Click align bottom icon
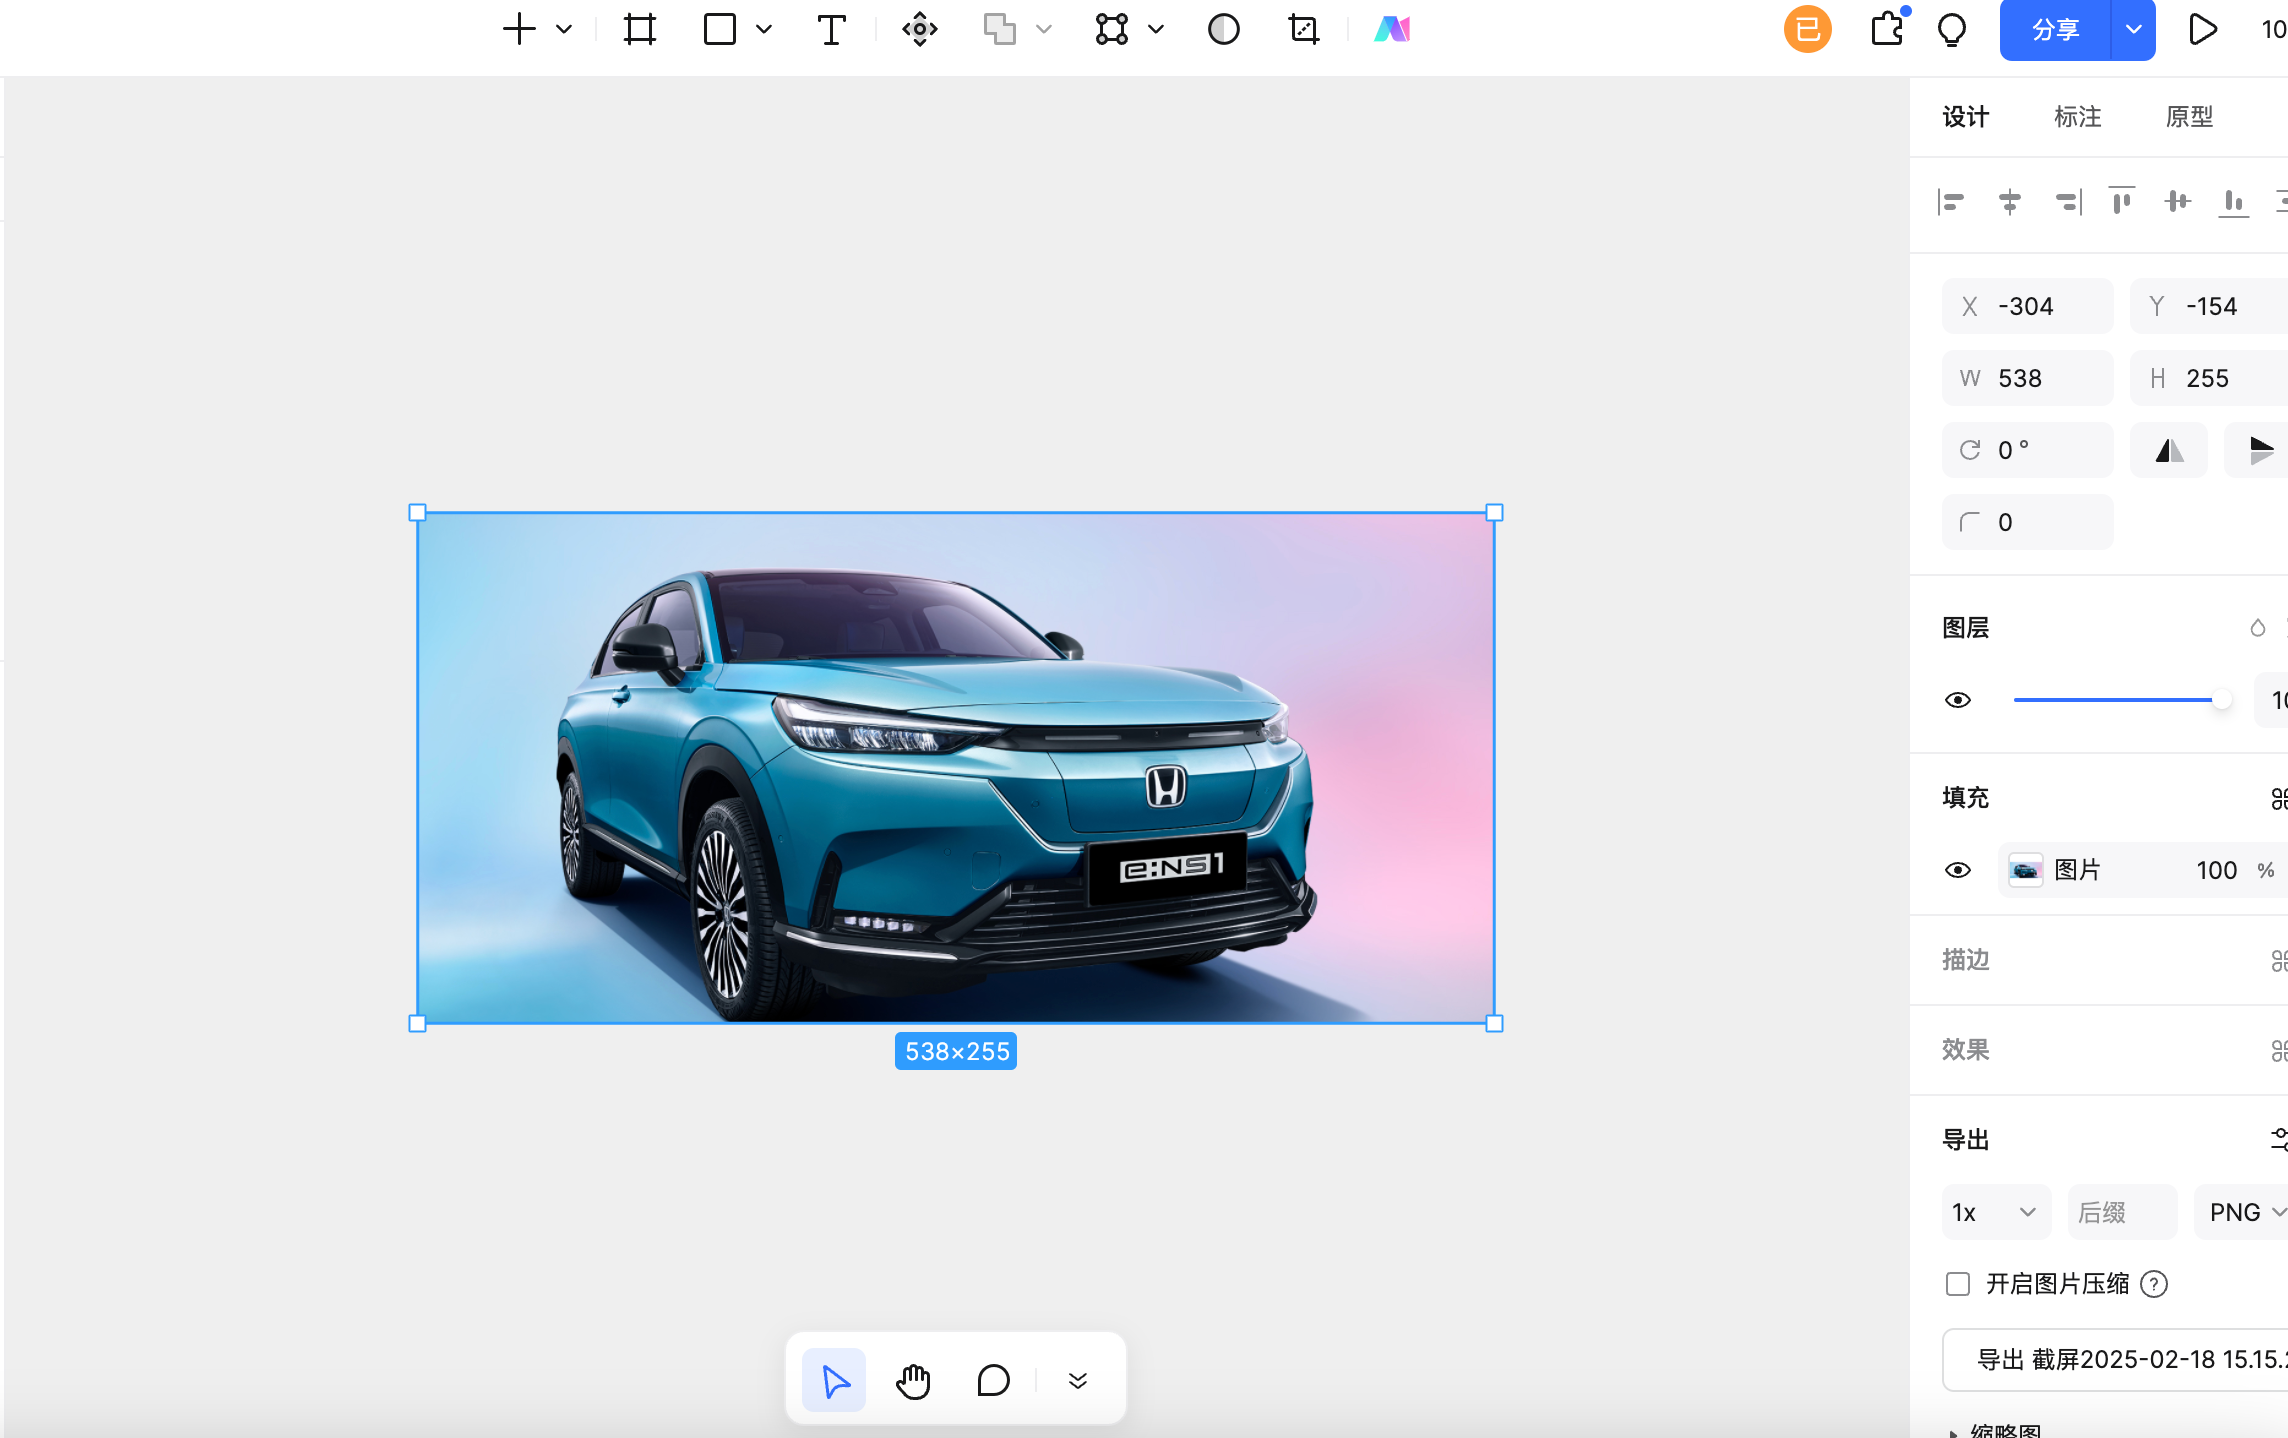This screenshot has width=2288, height=1438. pos(2233,202)
